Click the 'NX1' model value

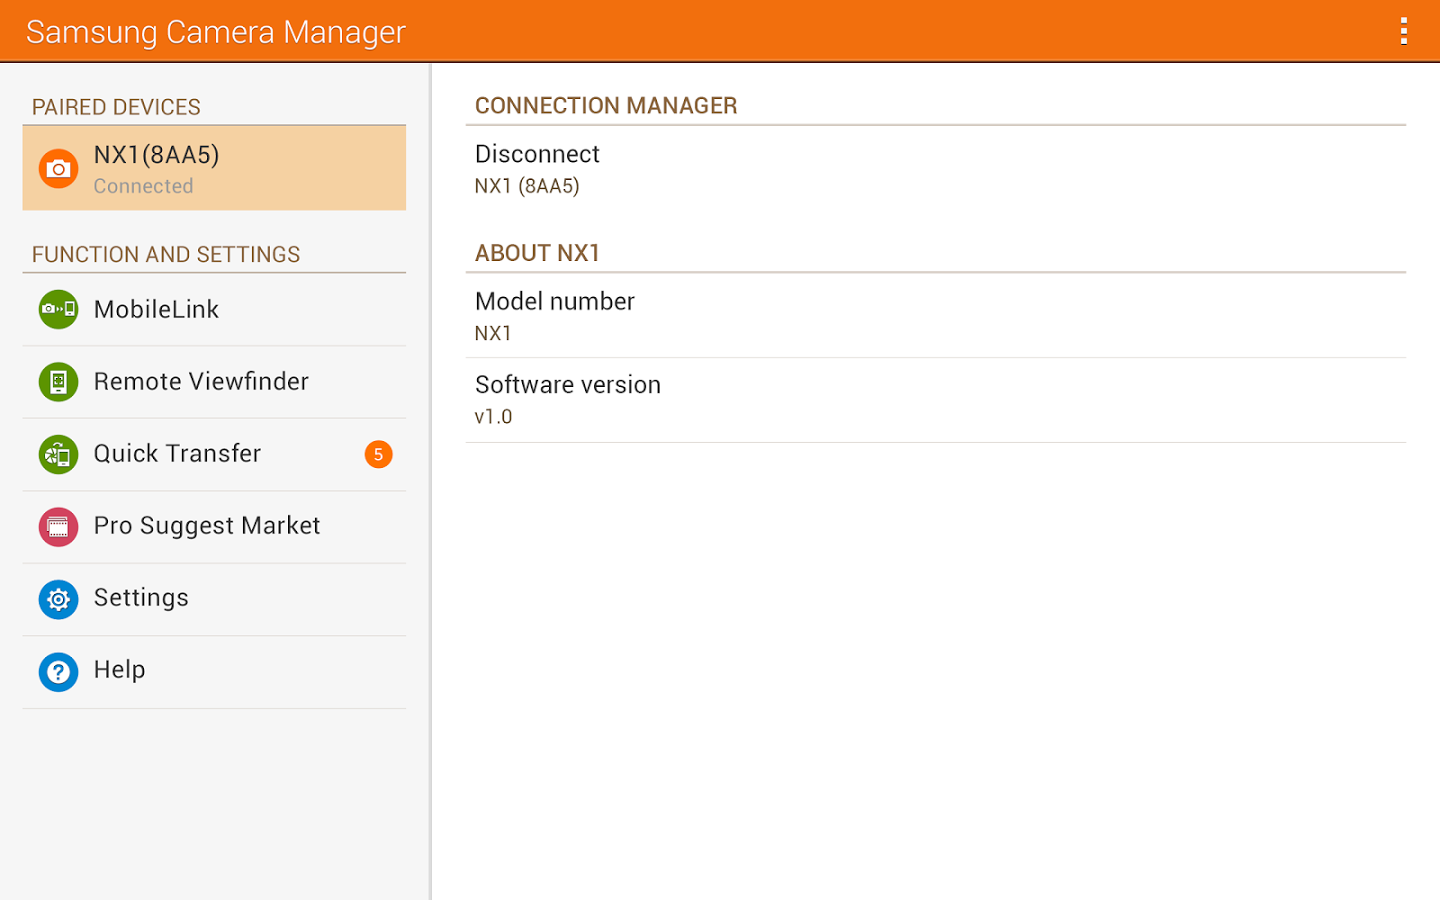[493, 333]
